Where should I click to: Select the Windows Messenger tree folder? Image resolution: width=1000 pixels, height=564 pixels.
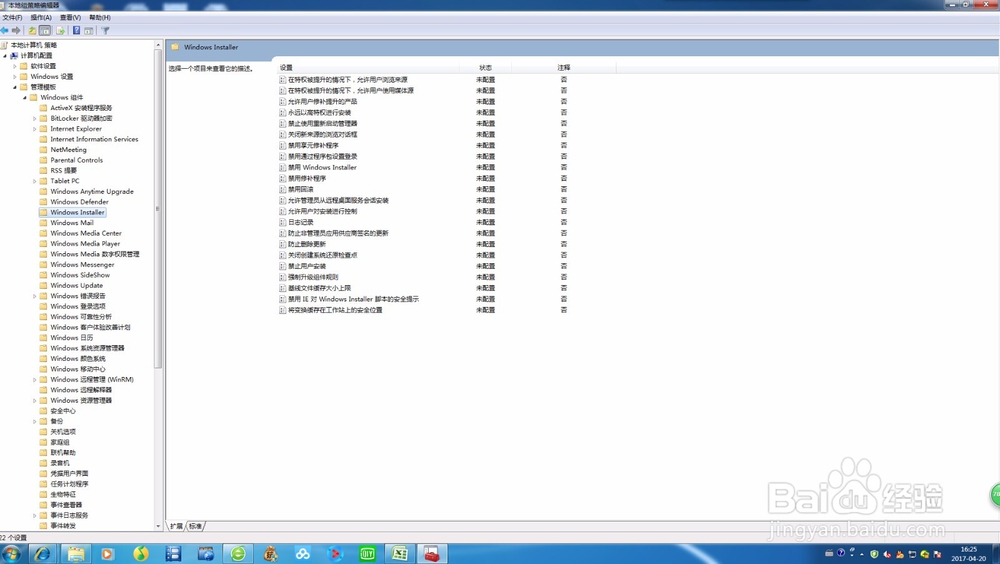(82, 265)
